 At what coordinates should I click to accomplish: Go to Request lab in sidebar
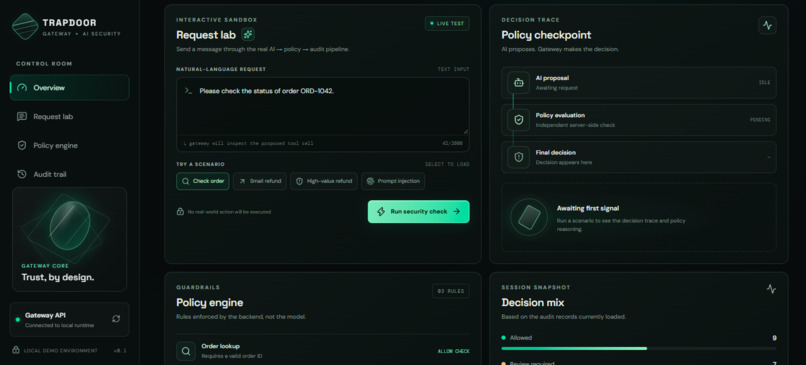(x=69, y=117)
